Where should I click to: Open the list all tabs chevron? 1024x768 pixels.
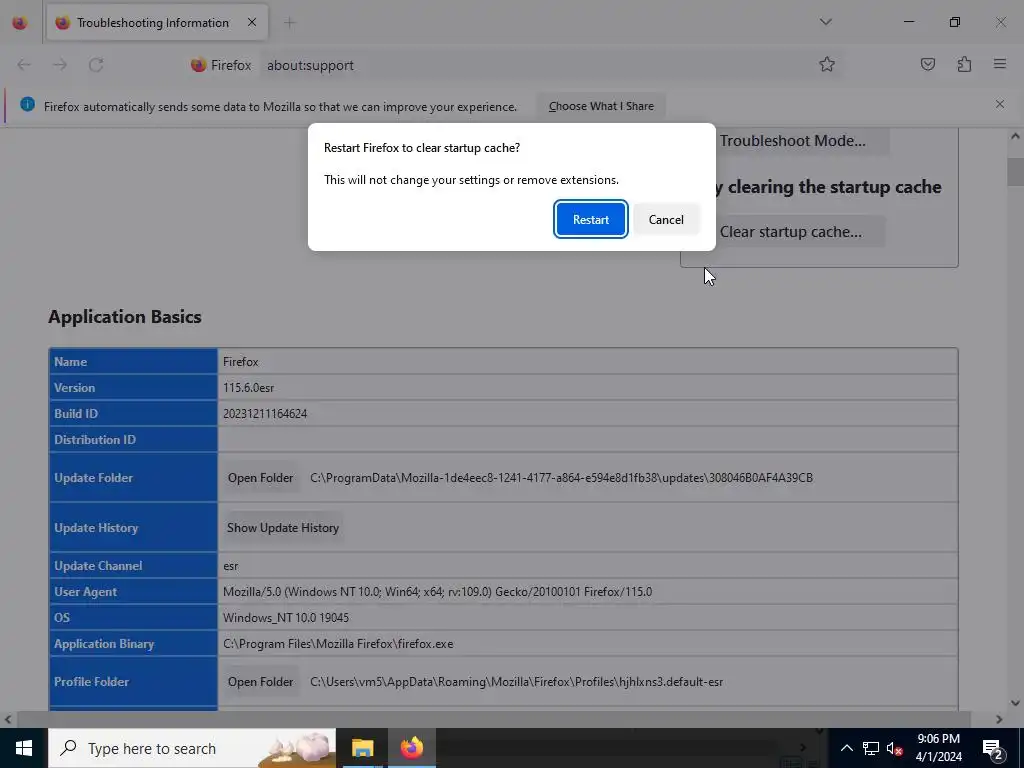point(825,22)
